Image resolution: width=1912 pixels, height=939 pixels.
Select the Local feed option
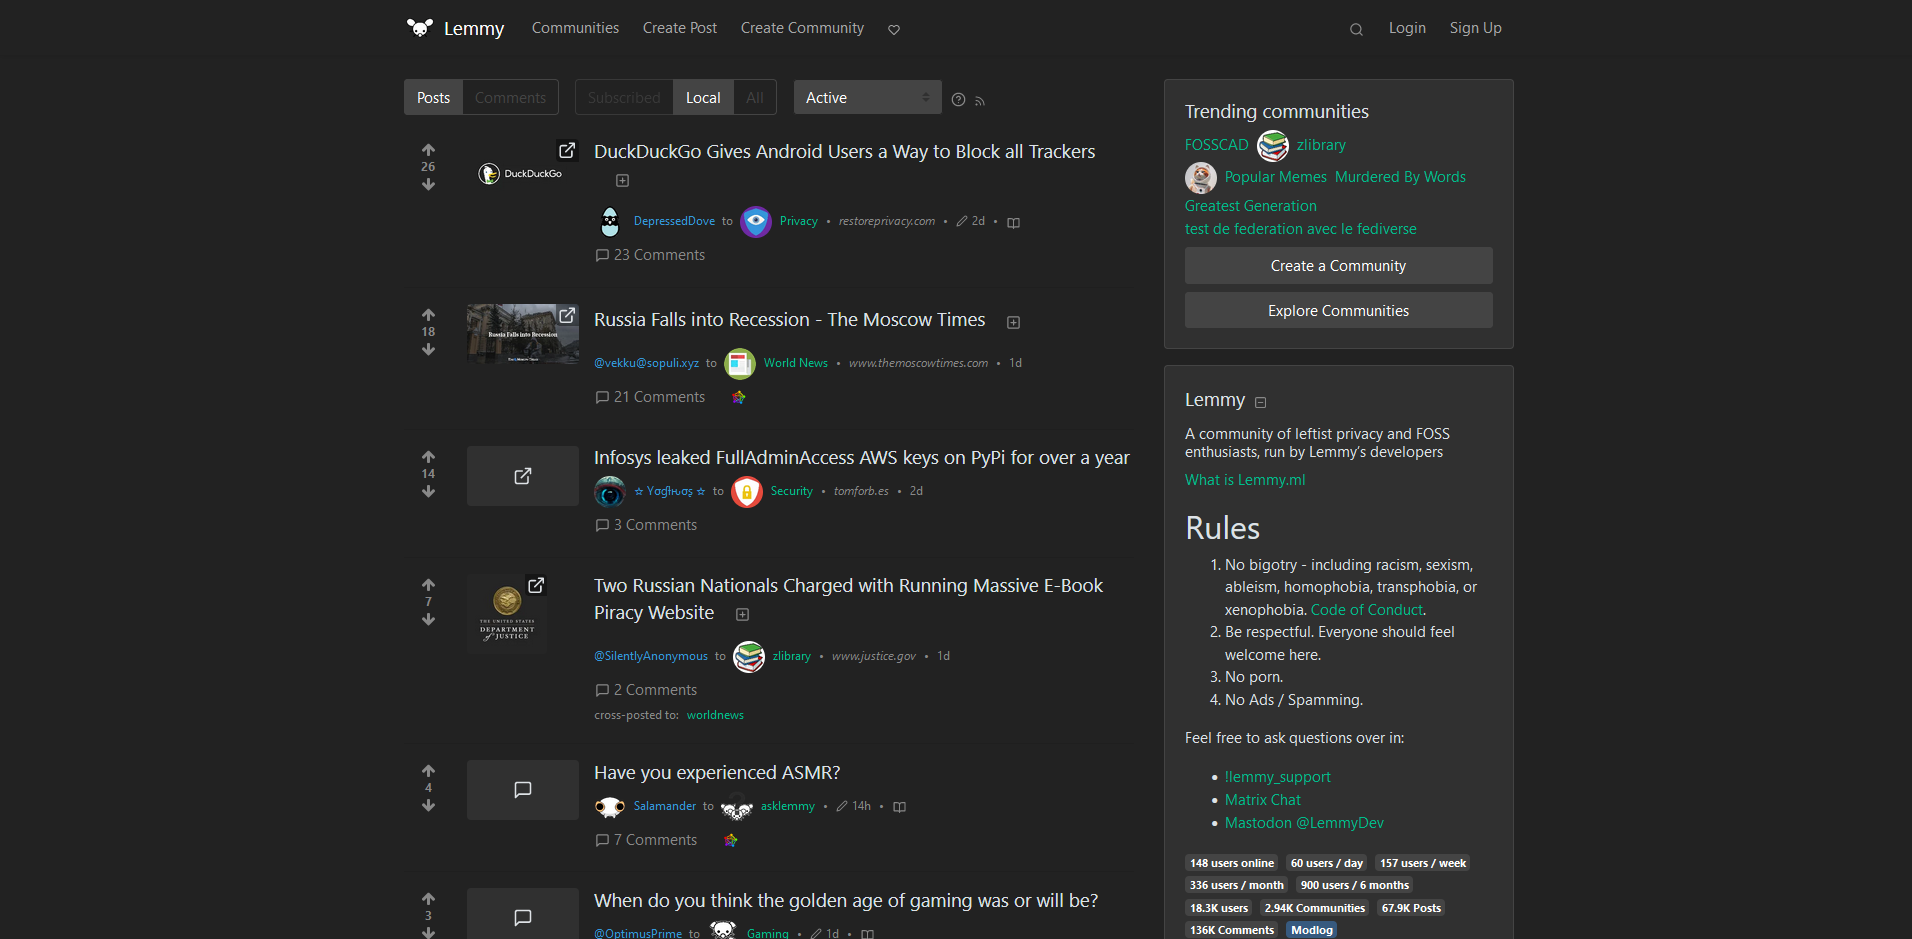[x=703, y=97]
